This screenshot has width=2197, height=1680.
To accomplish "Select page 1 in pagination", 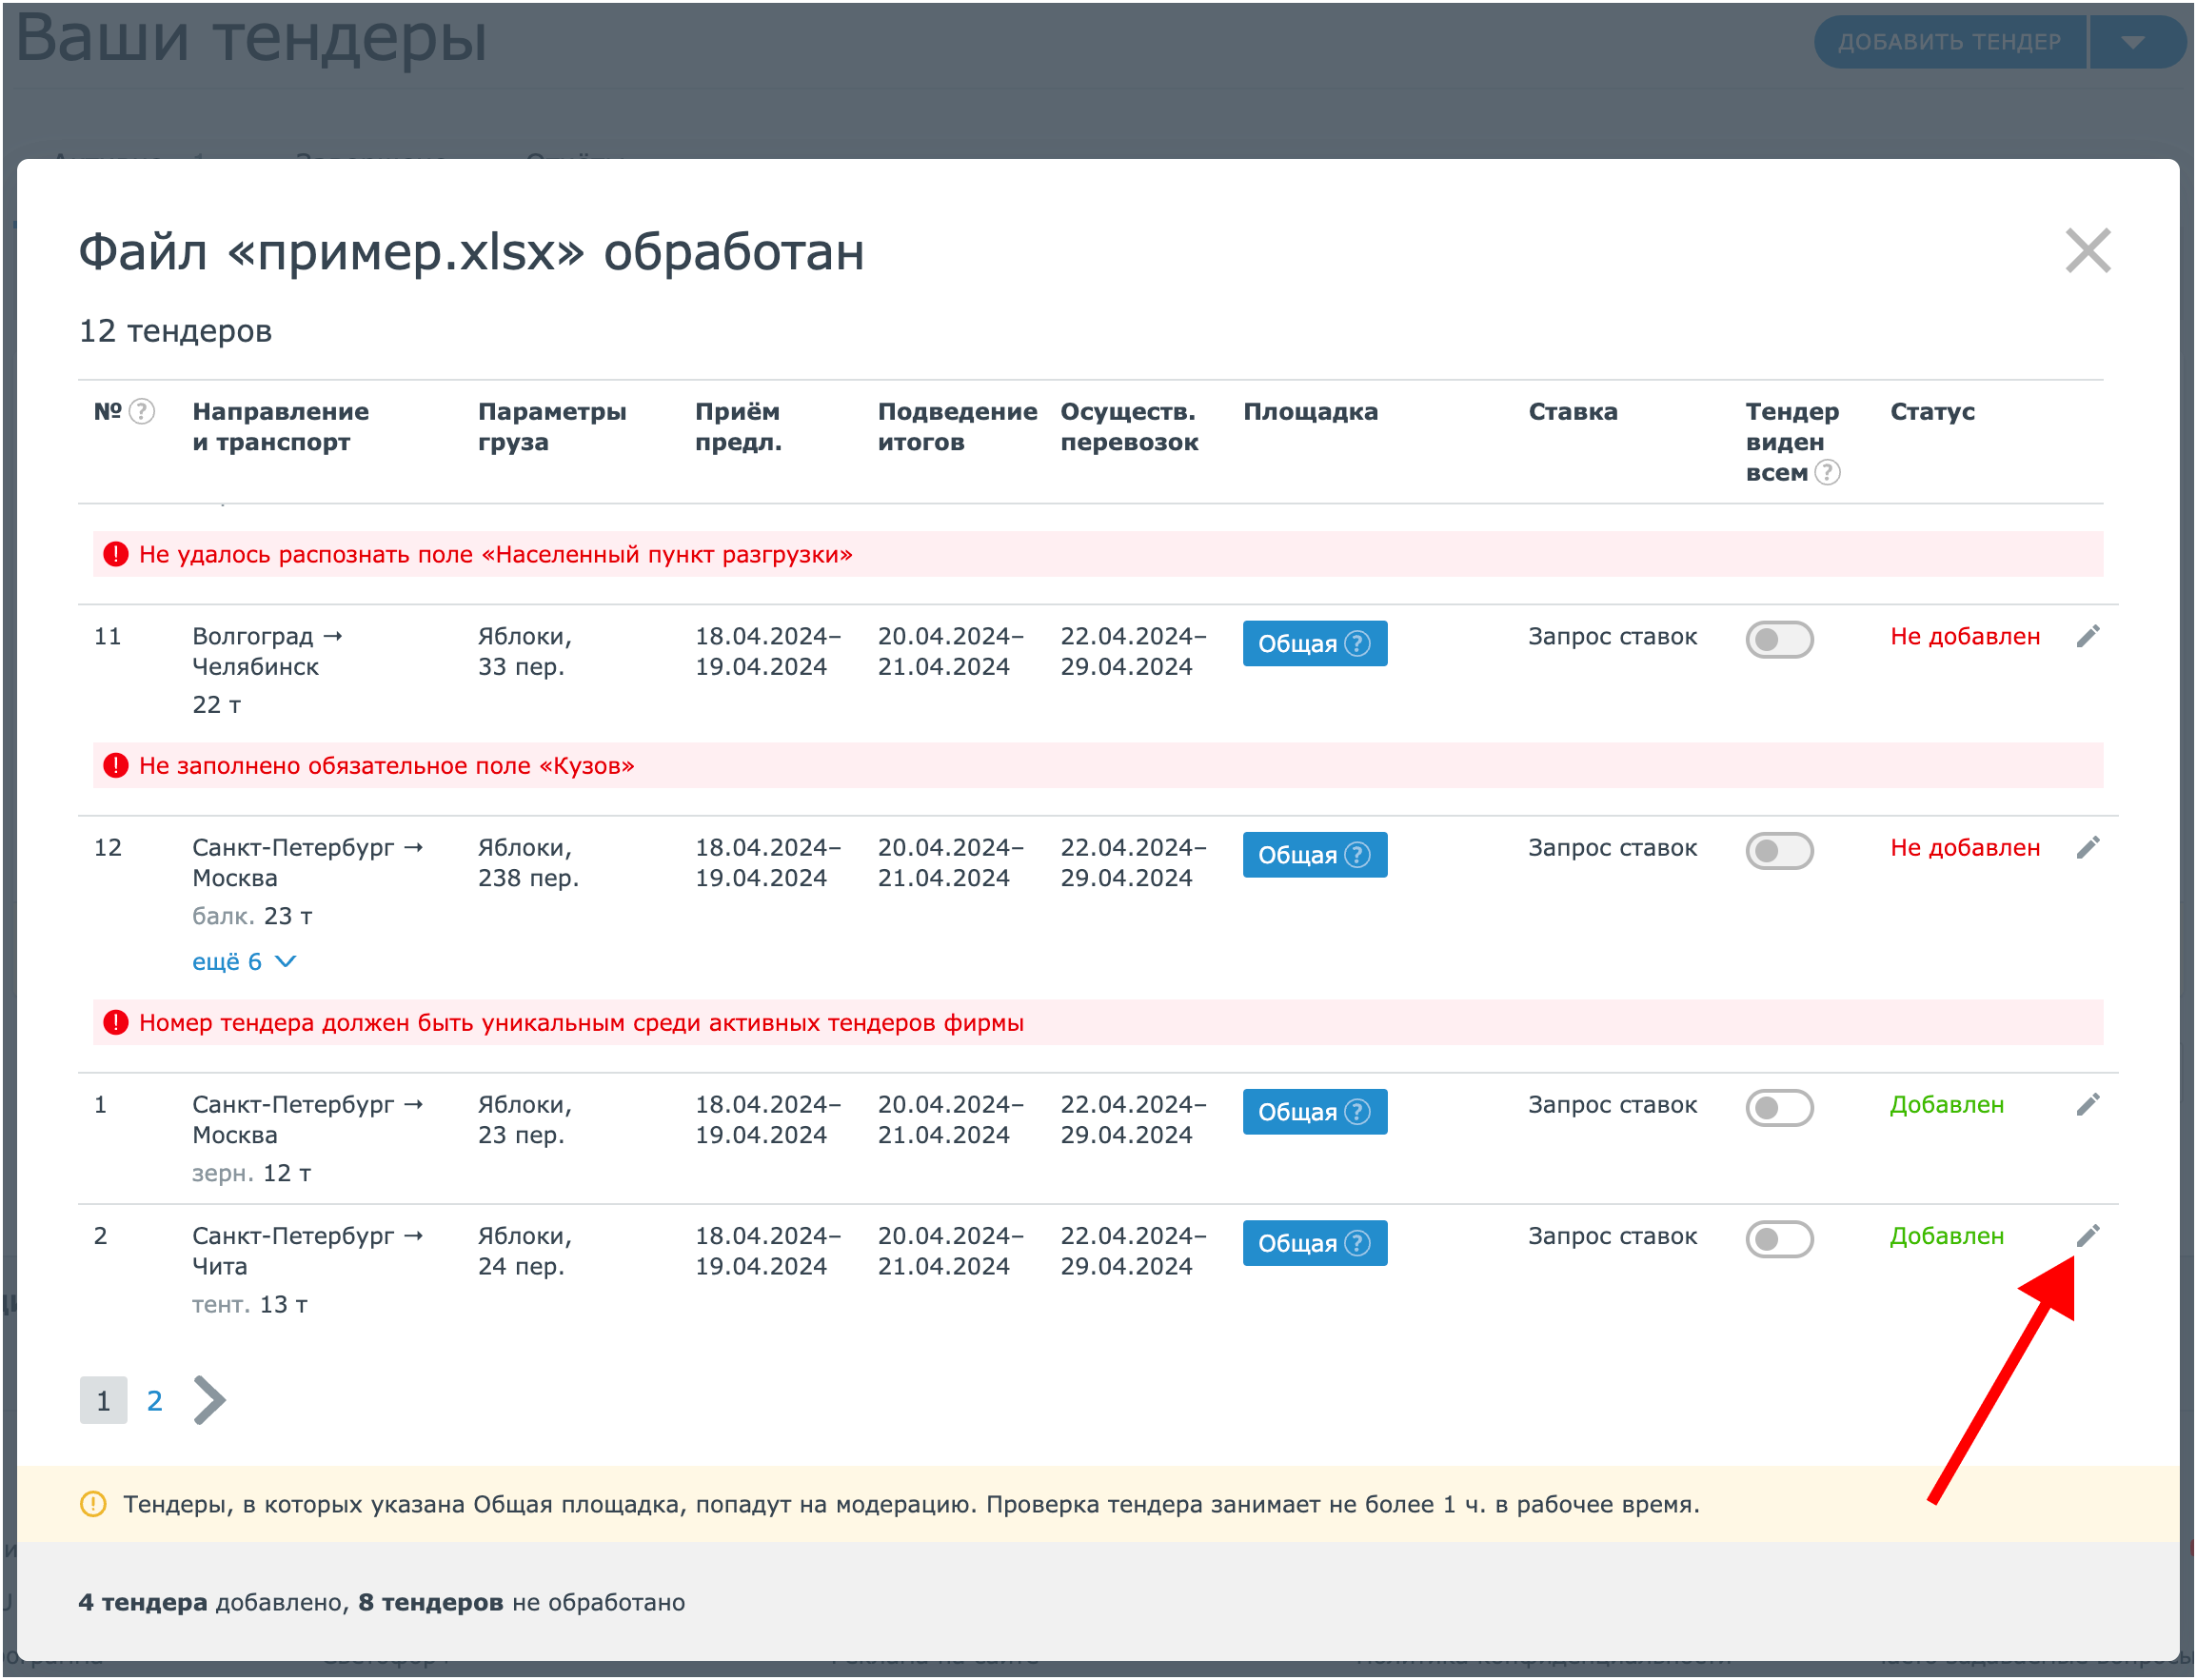I will (103, 1401).
